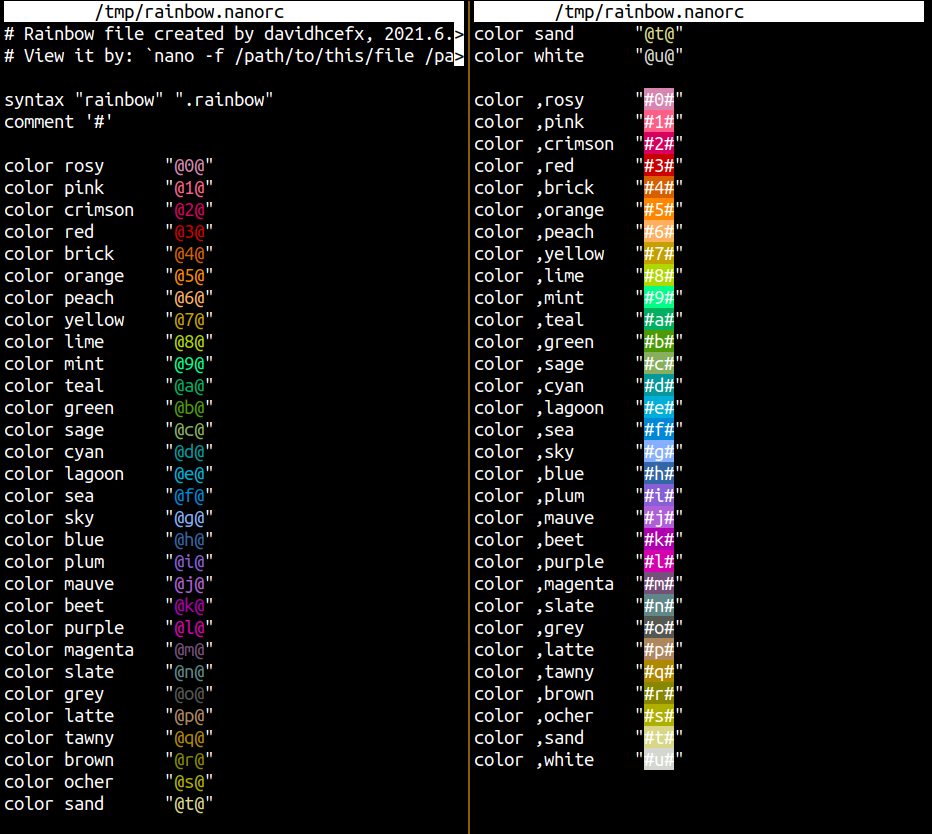Click the sky "#g#" background swatch
Image resolution: width=932 pixels, height=834 pixels.
[x=659, y=452]
